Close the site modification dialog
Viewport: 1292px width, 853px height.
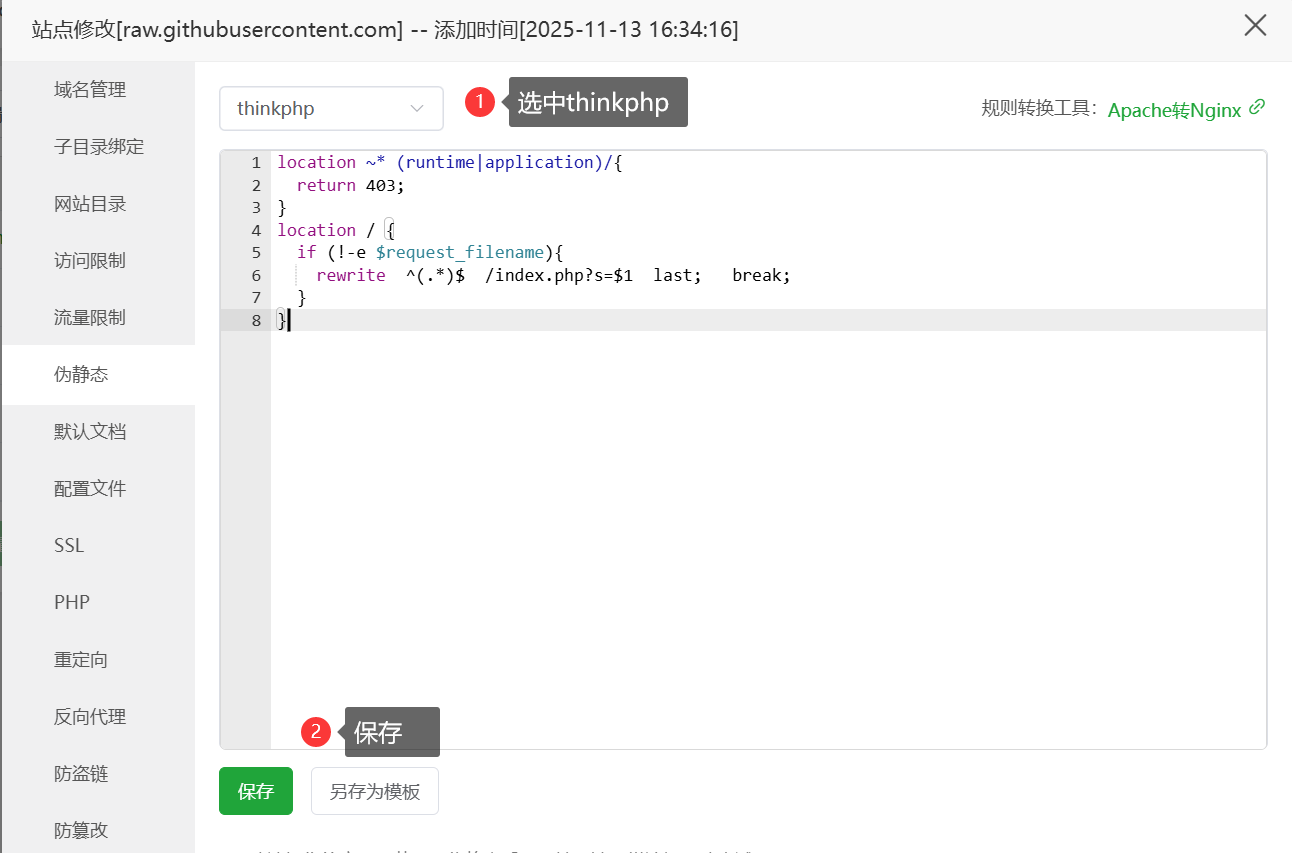pos(1255,26)
